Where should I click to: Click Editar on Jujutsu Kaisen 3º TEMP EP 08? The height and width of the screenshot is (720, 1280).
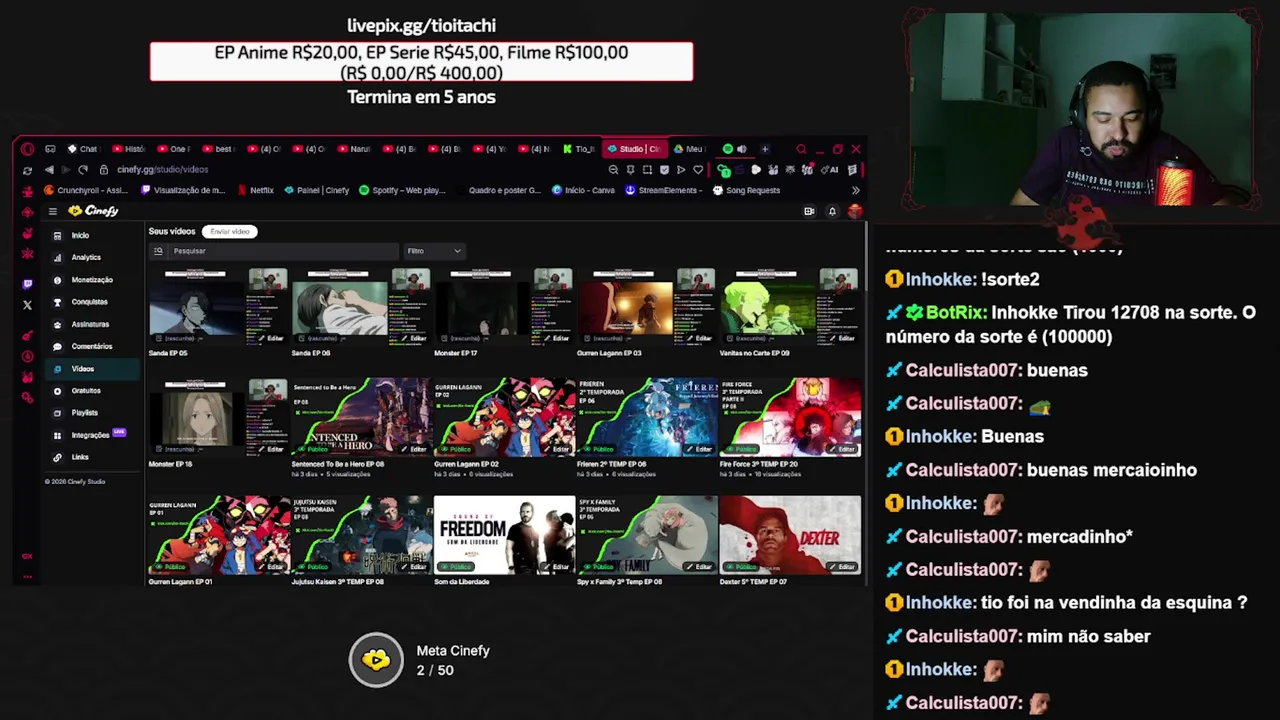(414, 567)
